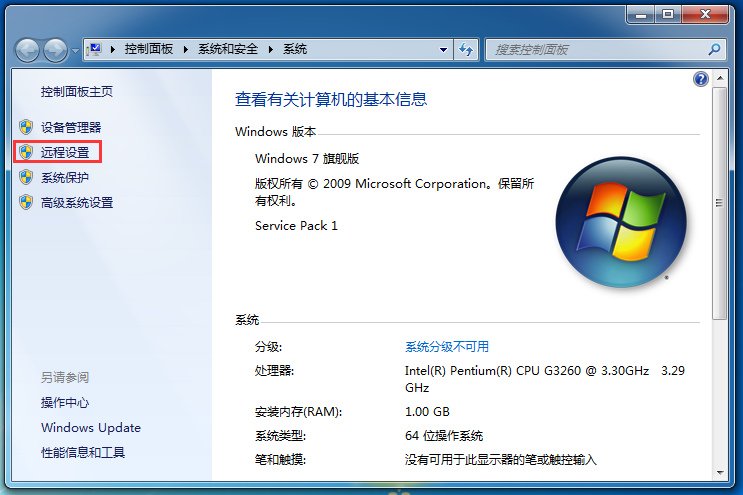Click scrollbar down arrow
The height and width of the screenshot is (495, 743).
click(x=720, y=472)
